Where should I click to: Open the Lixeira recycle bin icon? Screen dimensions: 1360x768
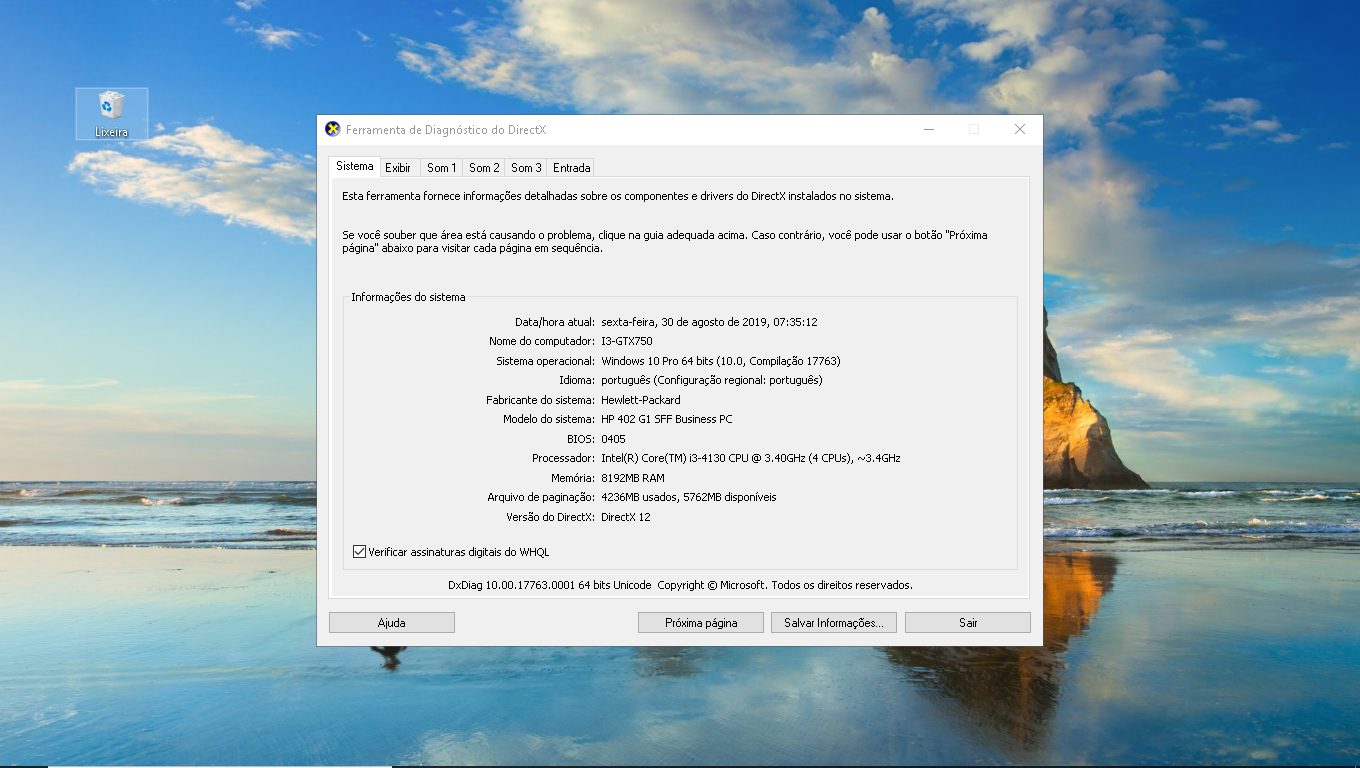pos(112,113)
